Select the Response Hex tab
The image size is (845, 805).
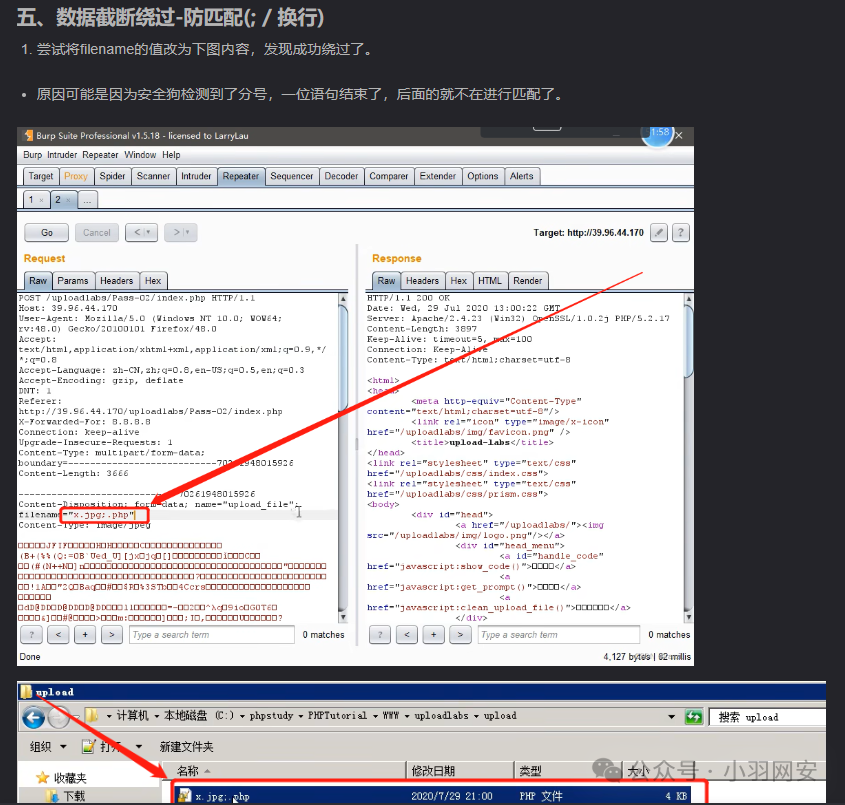tap(459, 281)
